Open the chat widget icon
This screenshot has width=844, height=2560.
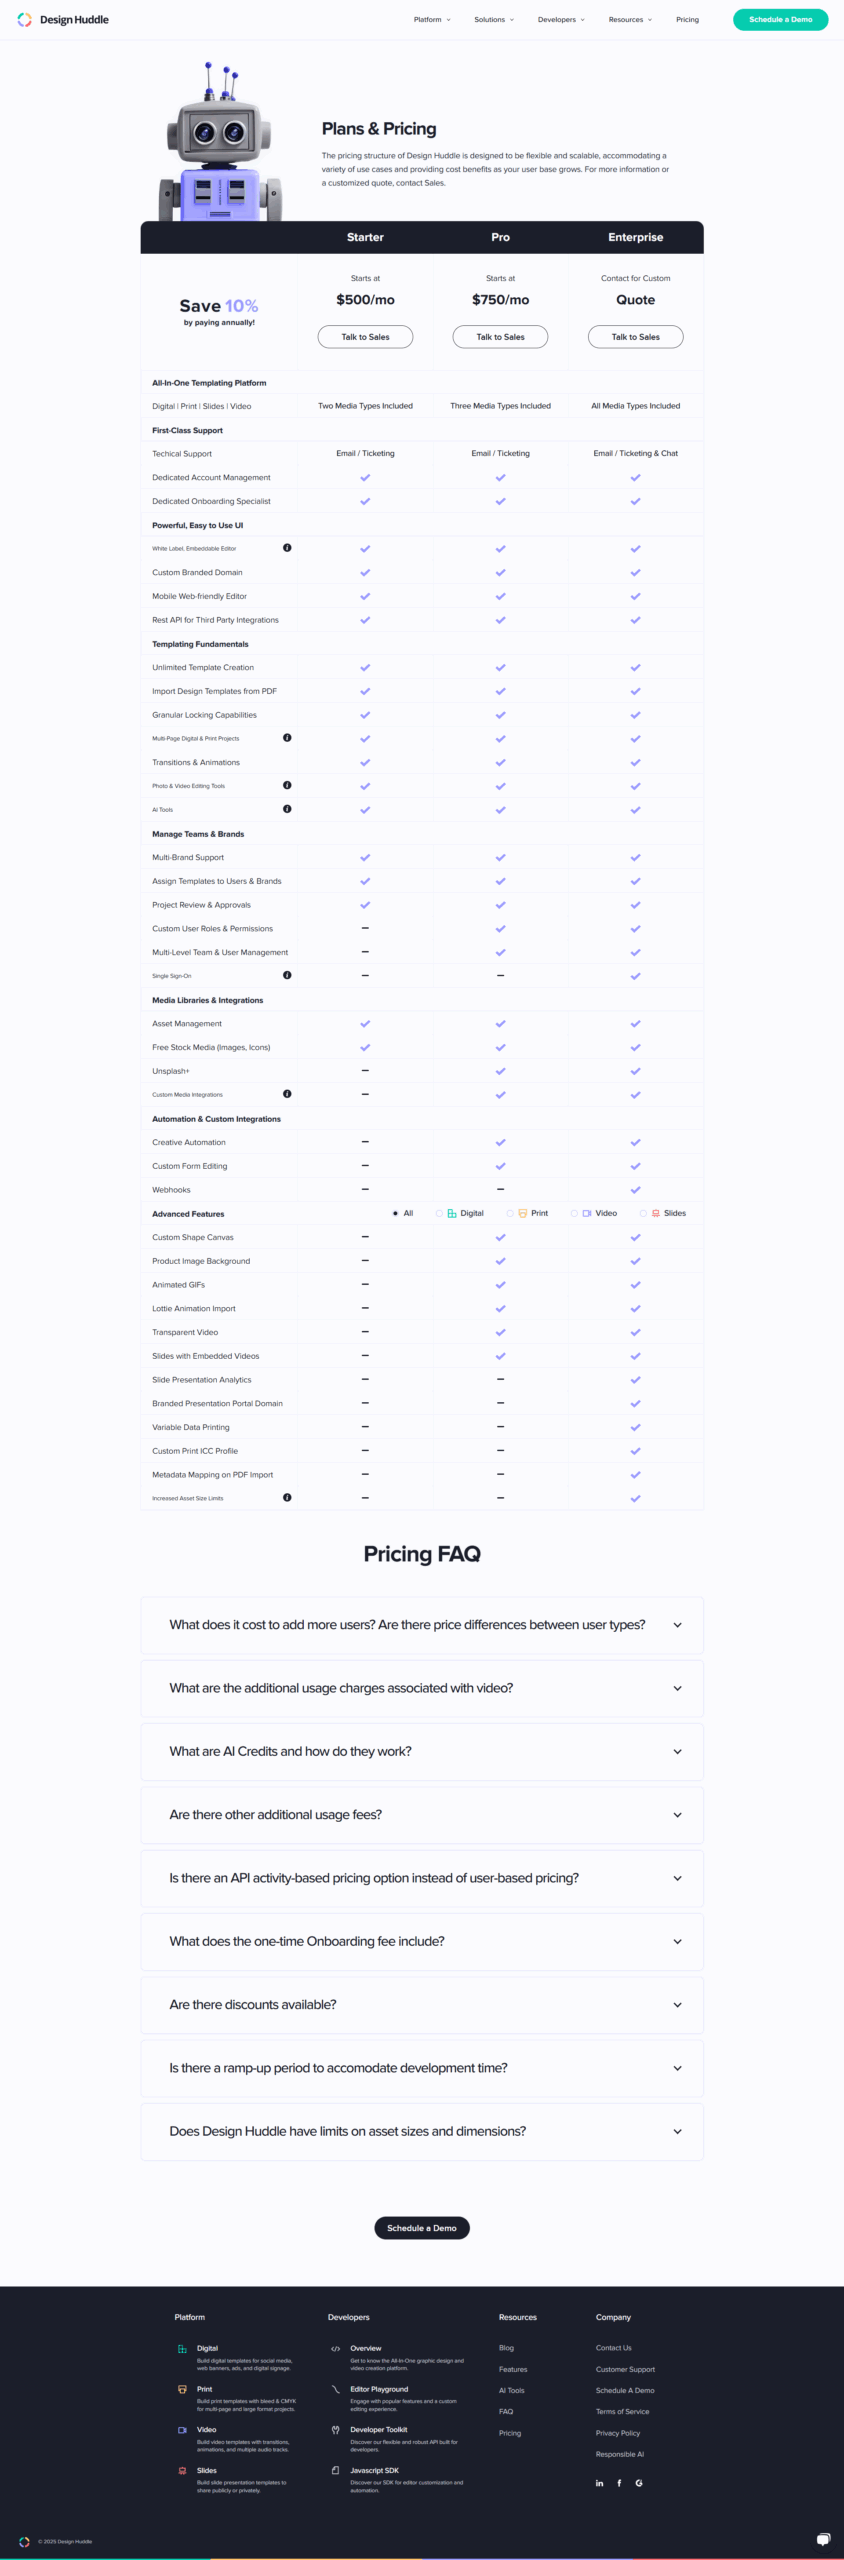click(x=823, y=2539)
